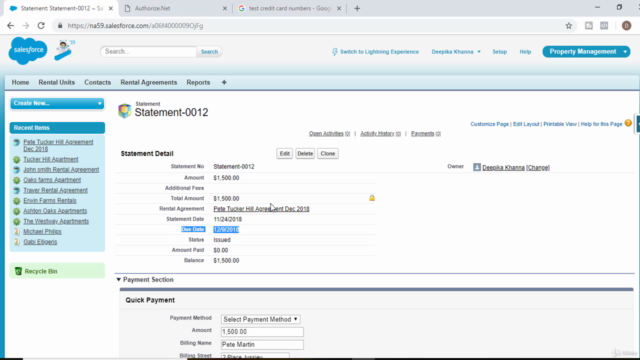Screen dimensions: 640x360
Task: Click the owner Change link
Action: tap(538, 167)
